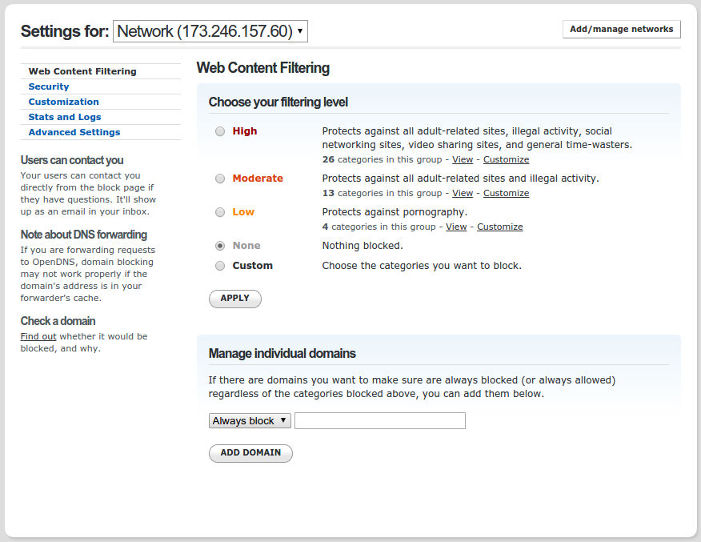The height and width of the screenshot is (542, 701).
Task: Click the High level label text
Action: [245, 131]
